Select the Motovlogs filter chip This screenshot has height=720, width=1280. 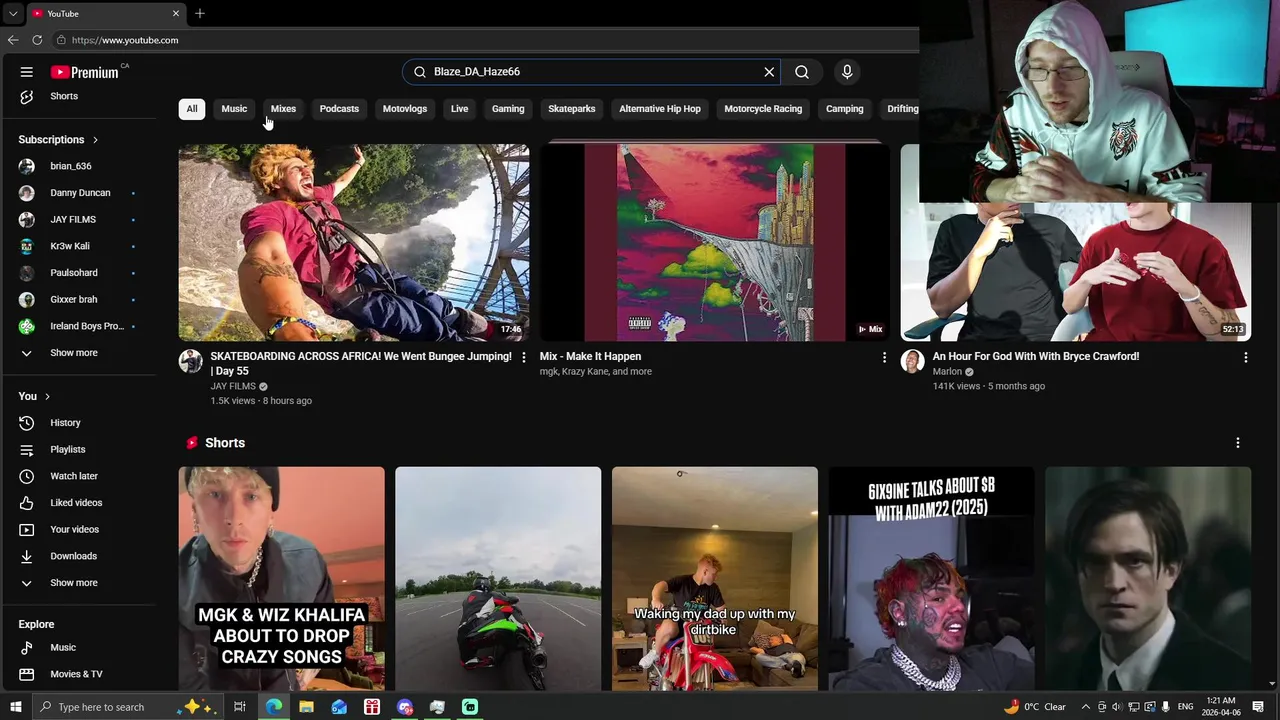click(405, 109)
